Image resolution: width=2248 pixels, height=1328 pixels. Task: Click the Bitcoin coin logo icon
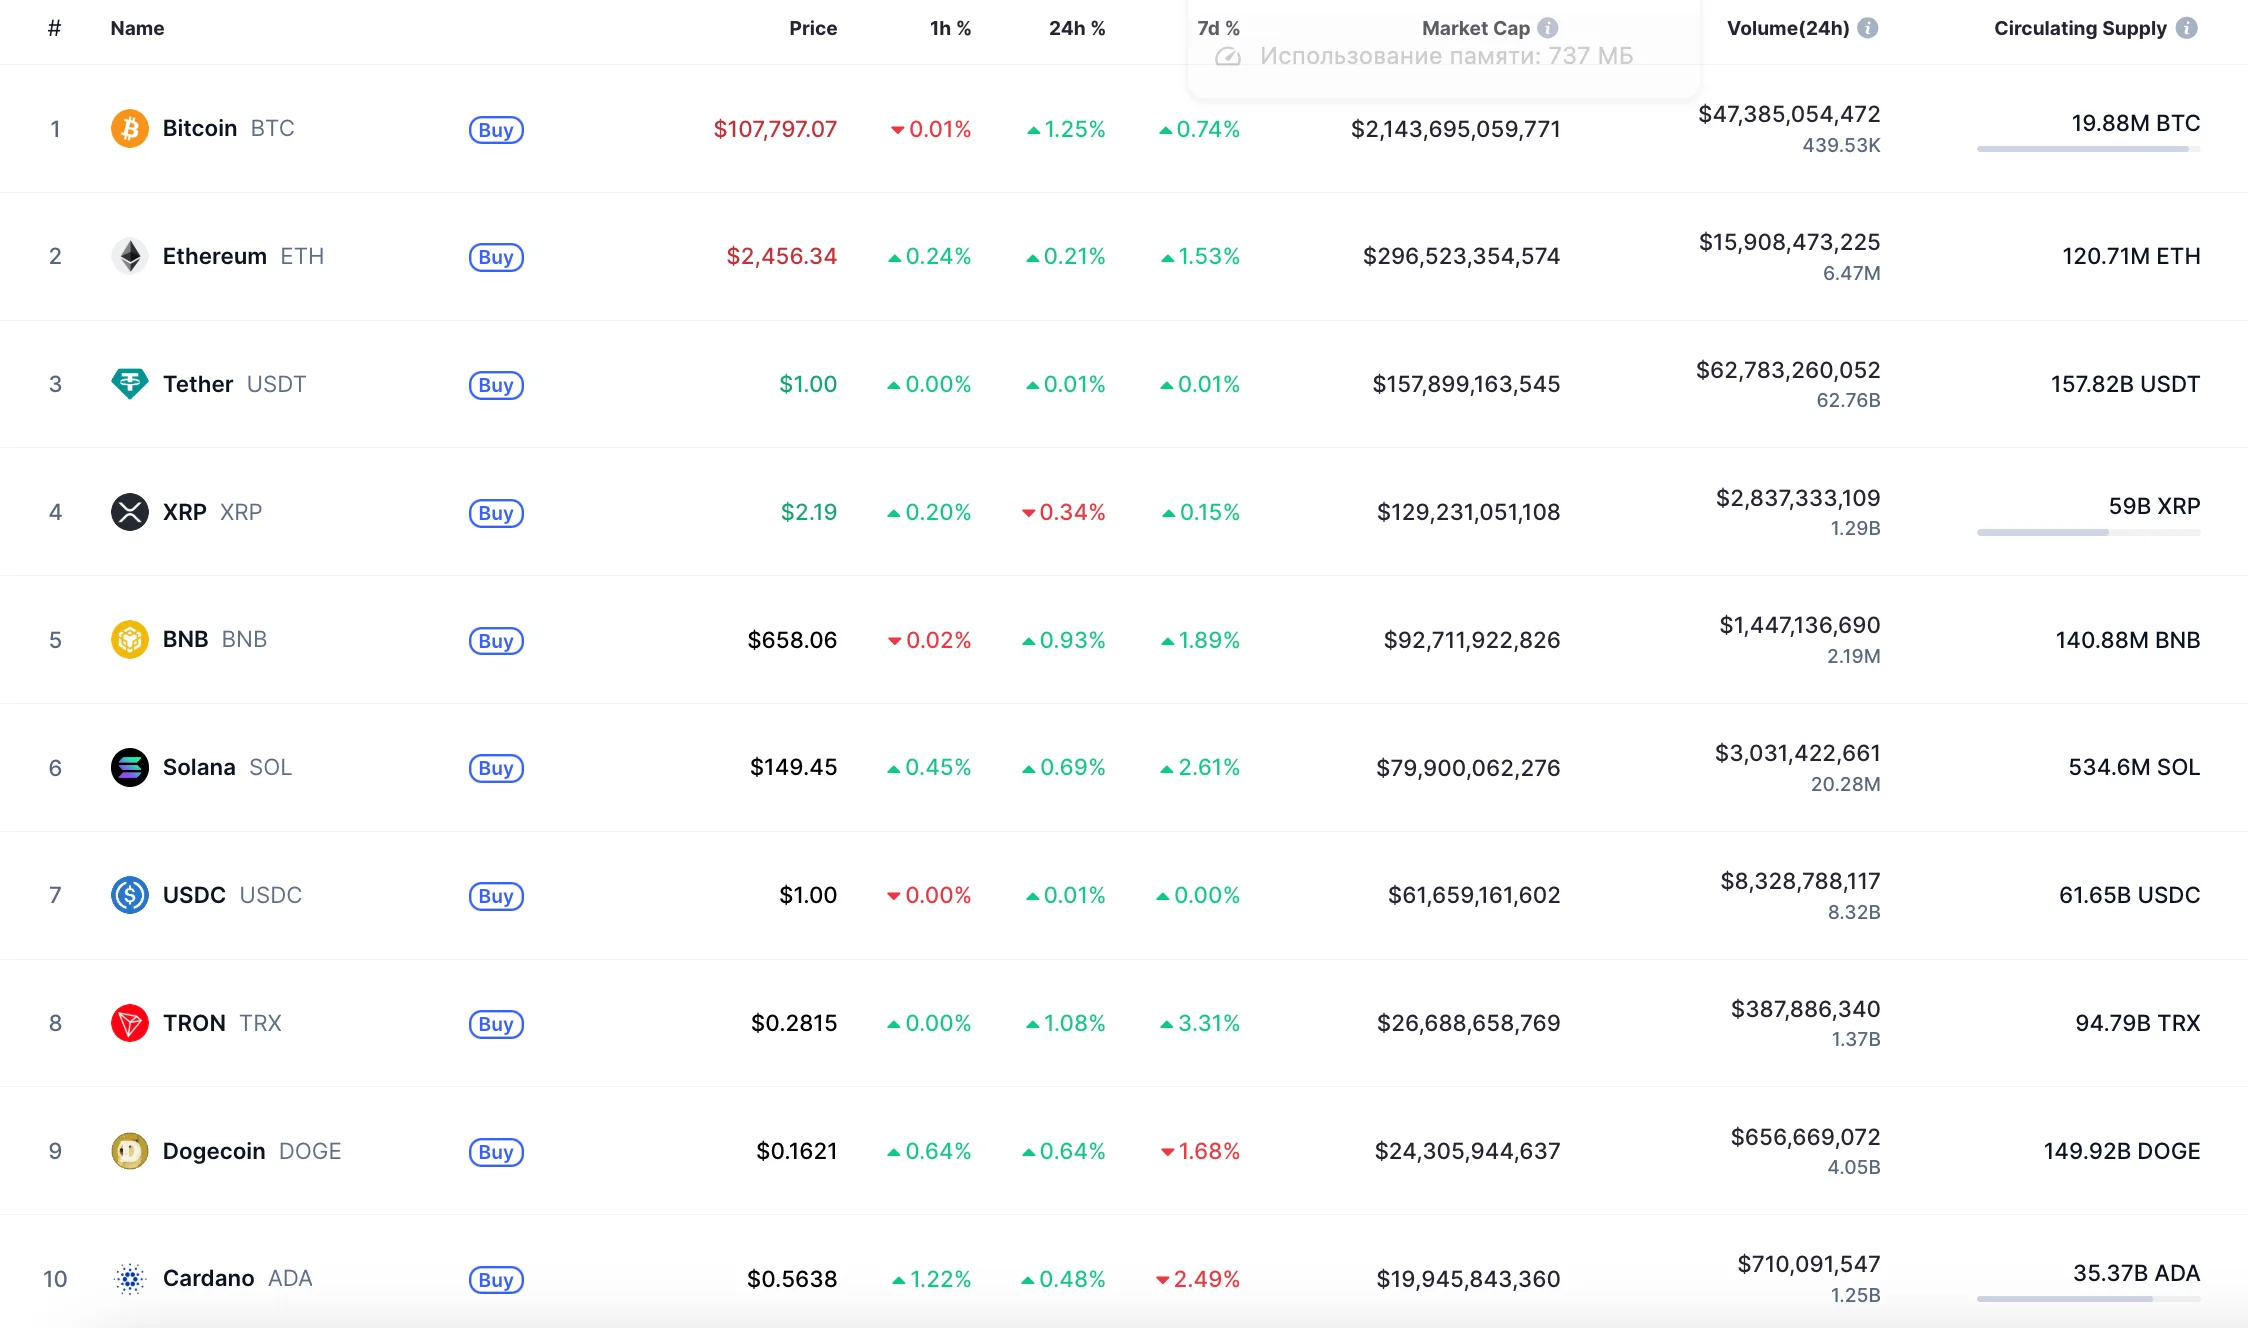click(x=129, y=128)
